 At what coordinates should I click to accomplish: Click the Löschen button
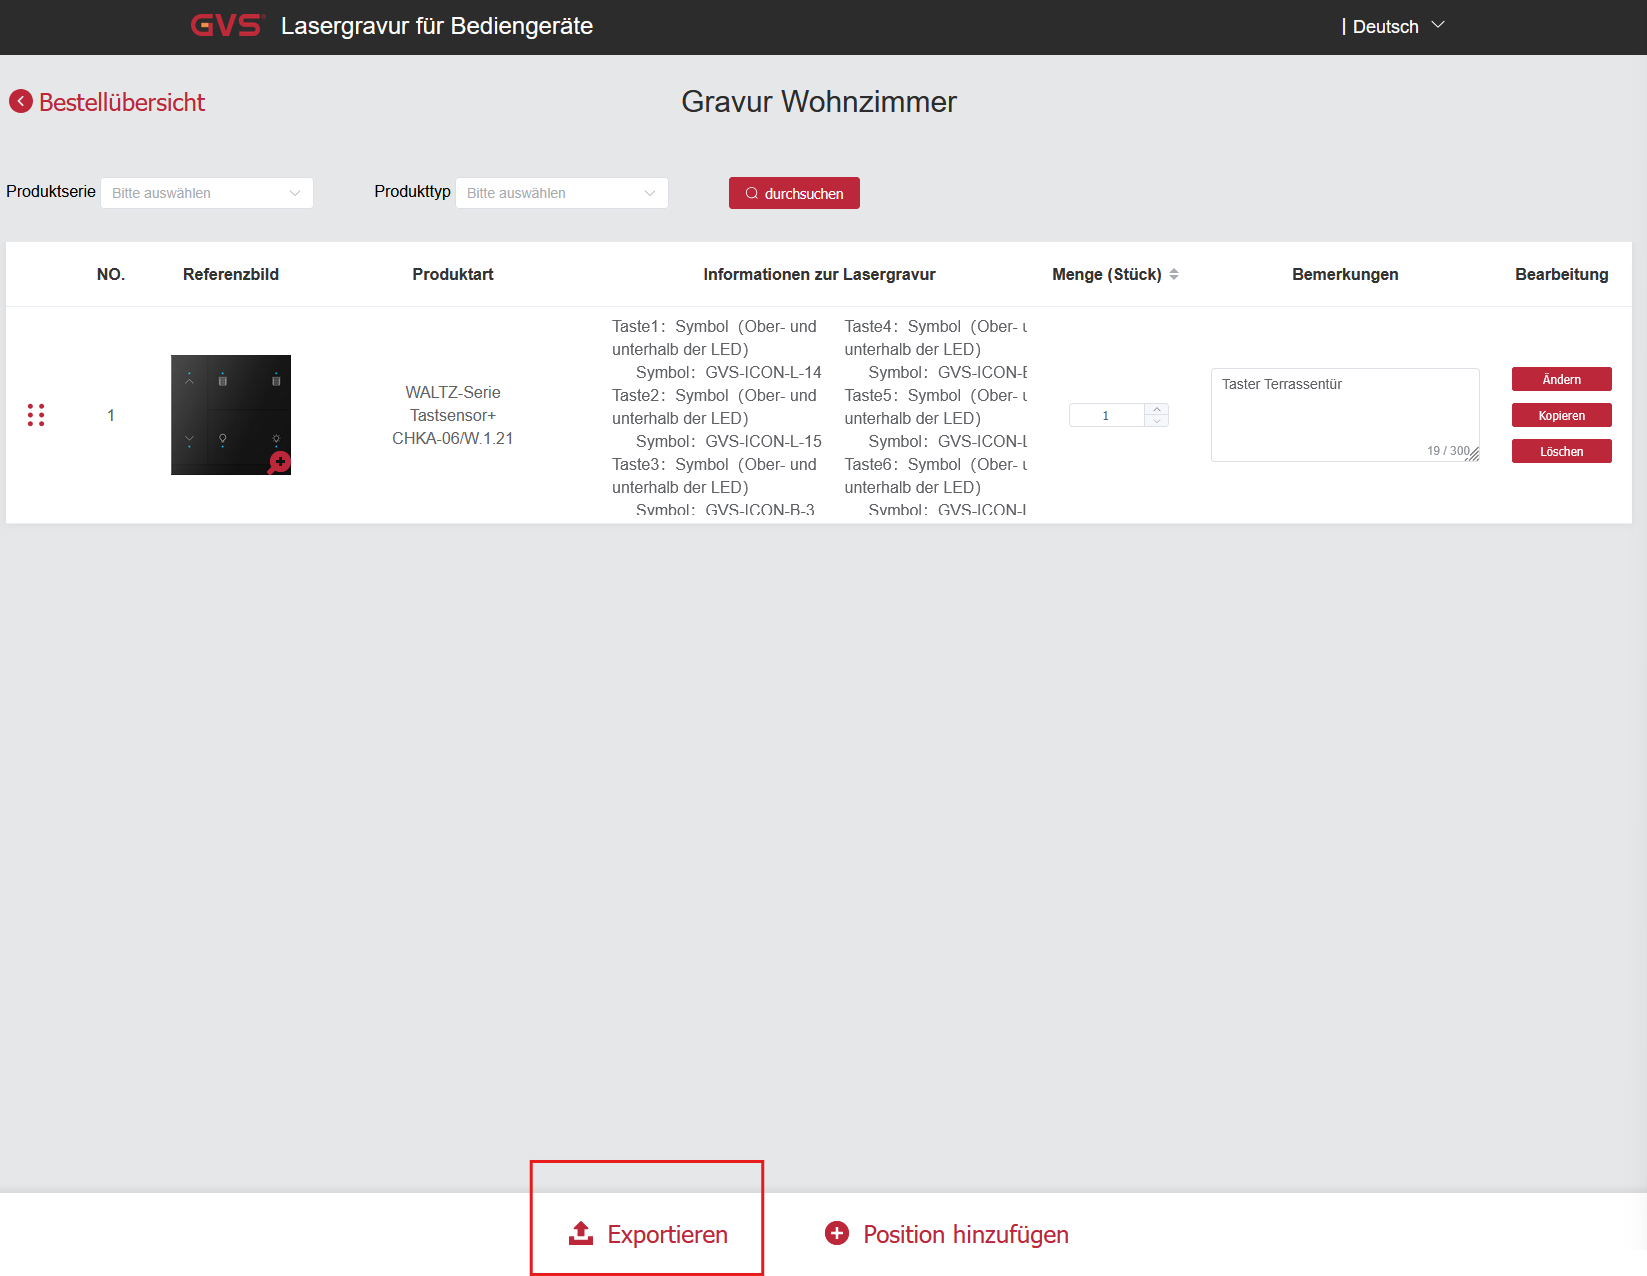pos(1561,451)
